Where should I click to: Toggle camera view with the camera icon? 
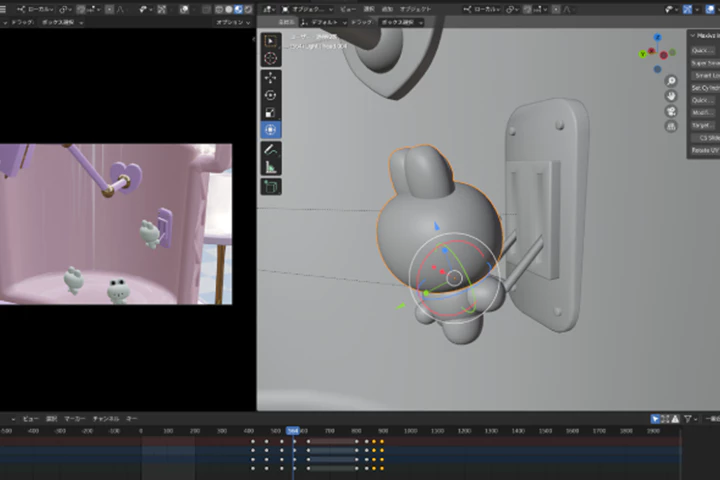point(671,111)
